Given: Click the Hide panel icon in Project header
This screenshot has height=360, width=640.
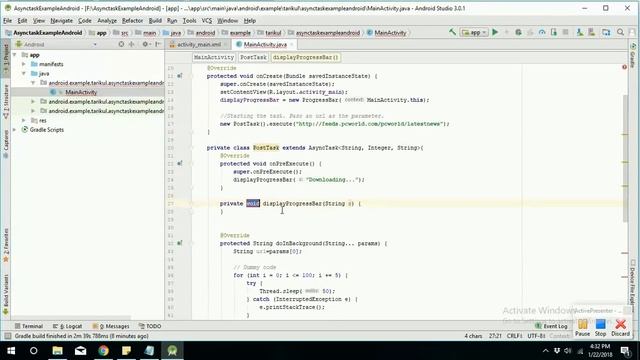Looking at the screenshot, I should (158, 44).
